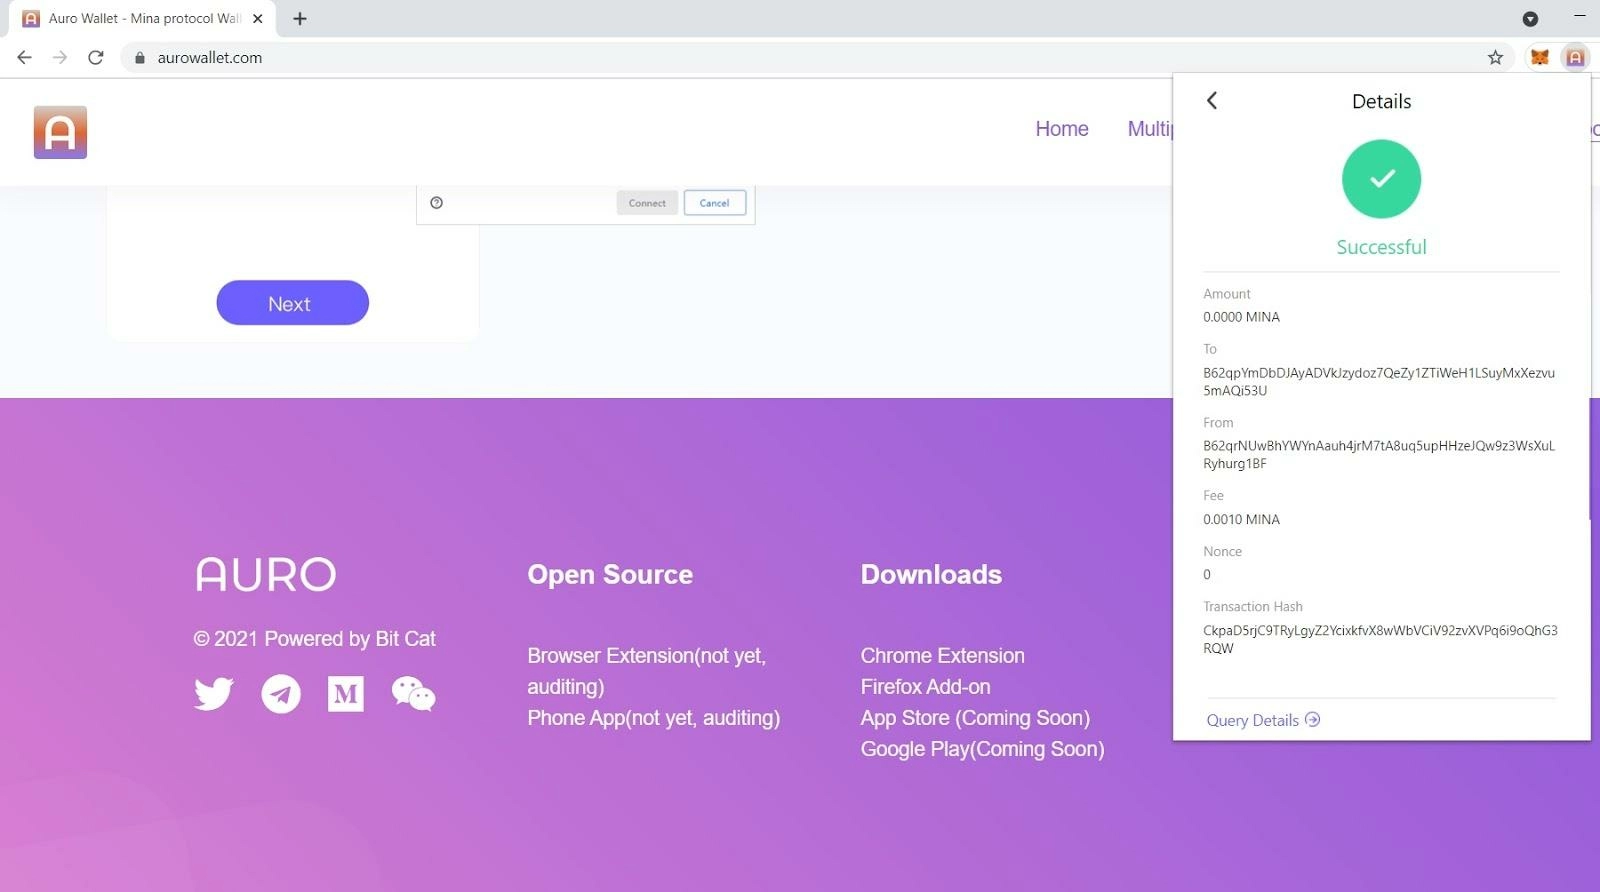1600x892 pixels.
Task: Click Browser Extension(not yet, auditing) link
Action: coord(646,671)
